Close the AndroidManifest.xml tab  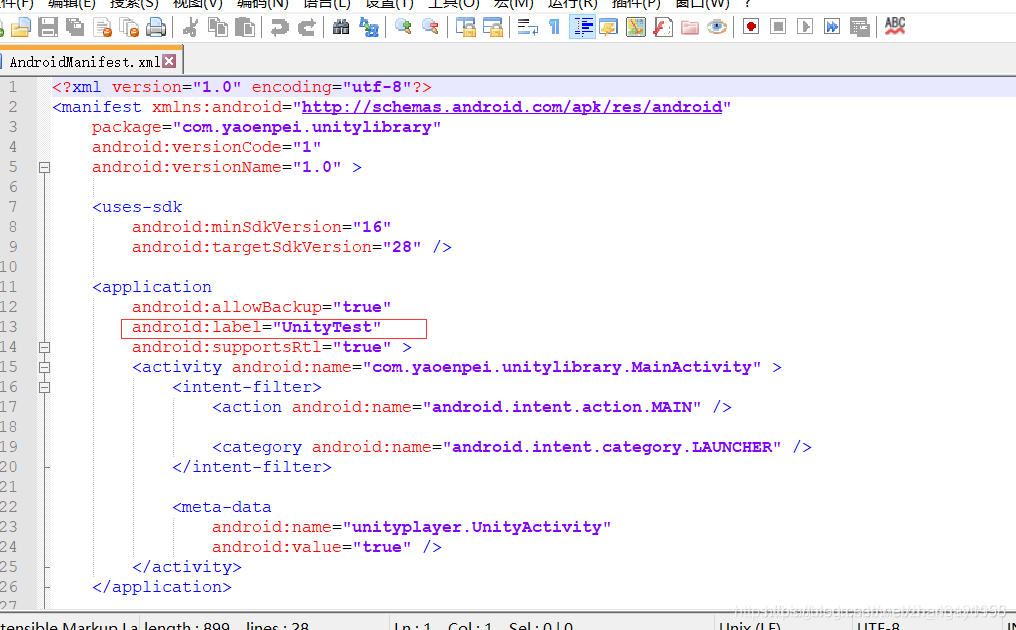(169, 62)
